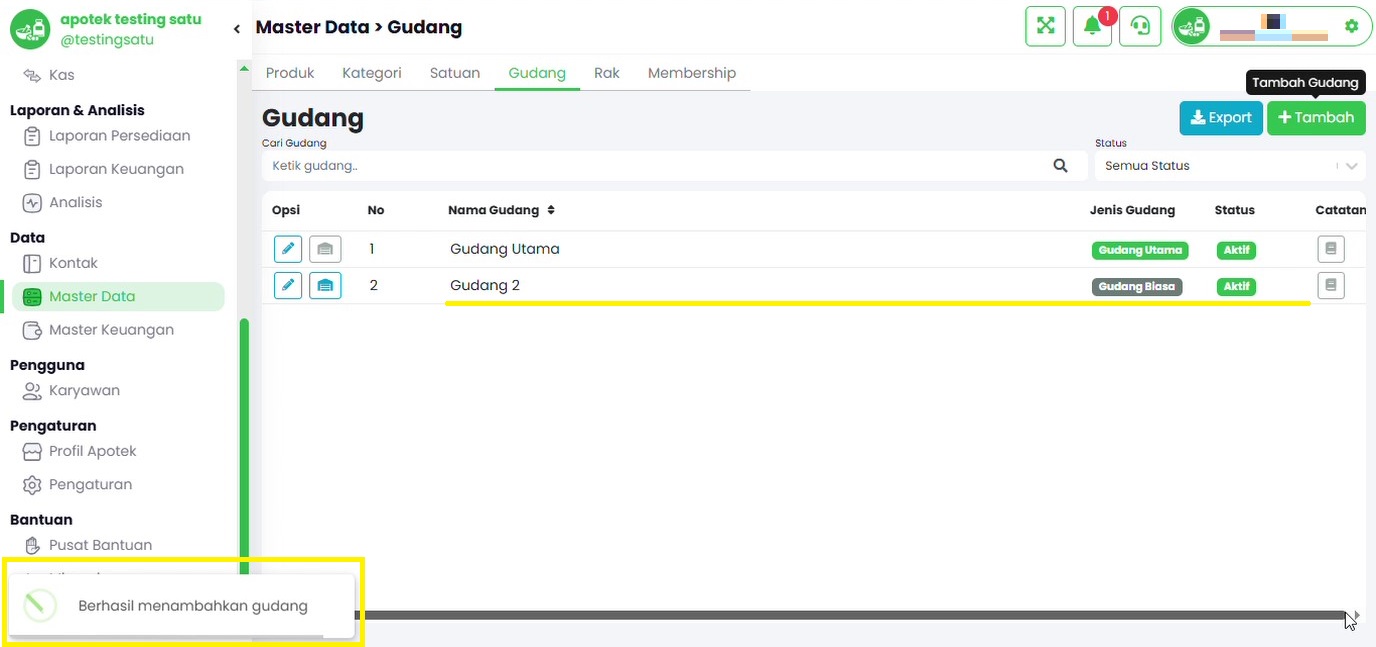Click the Jenis Gudang column header
Viewport: 1376px width, 647px height.
(x=1132, y=210)
